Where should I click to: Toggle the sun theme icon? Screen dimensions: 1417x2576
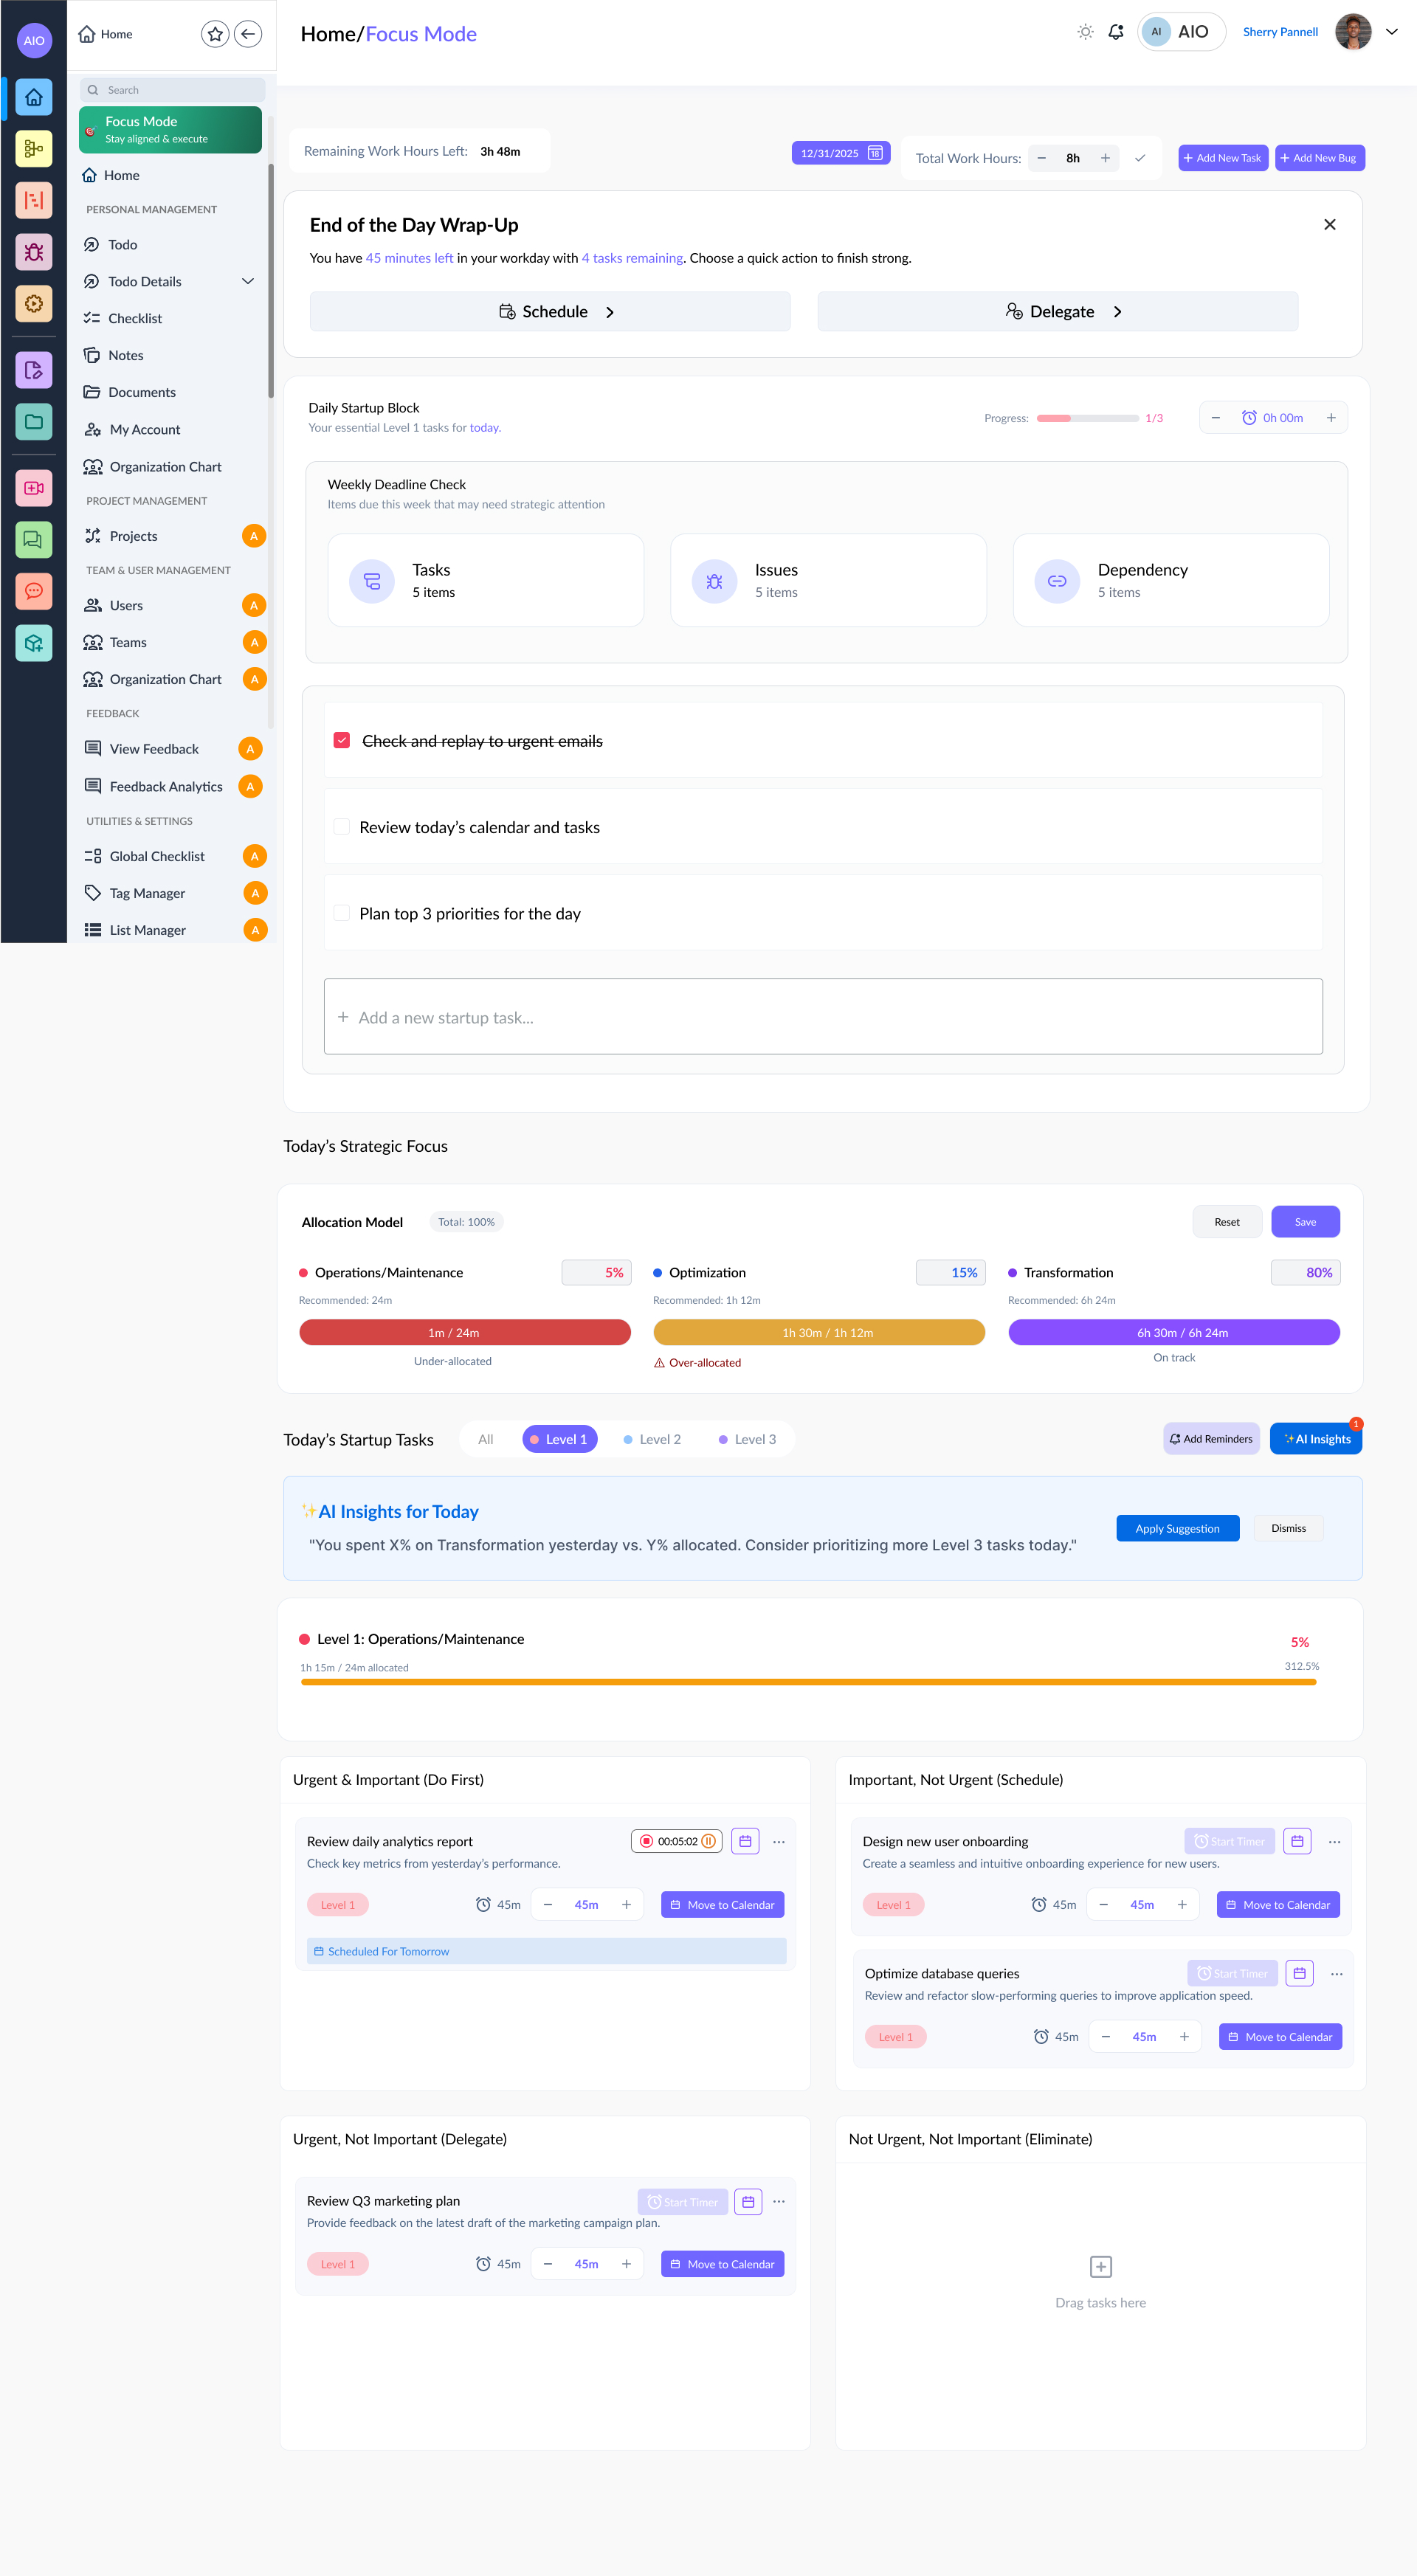1085,32
